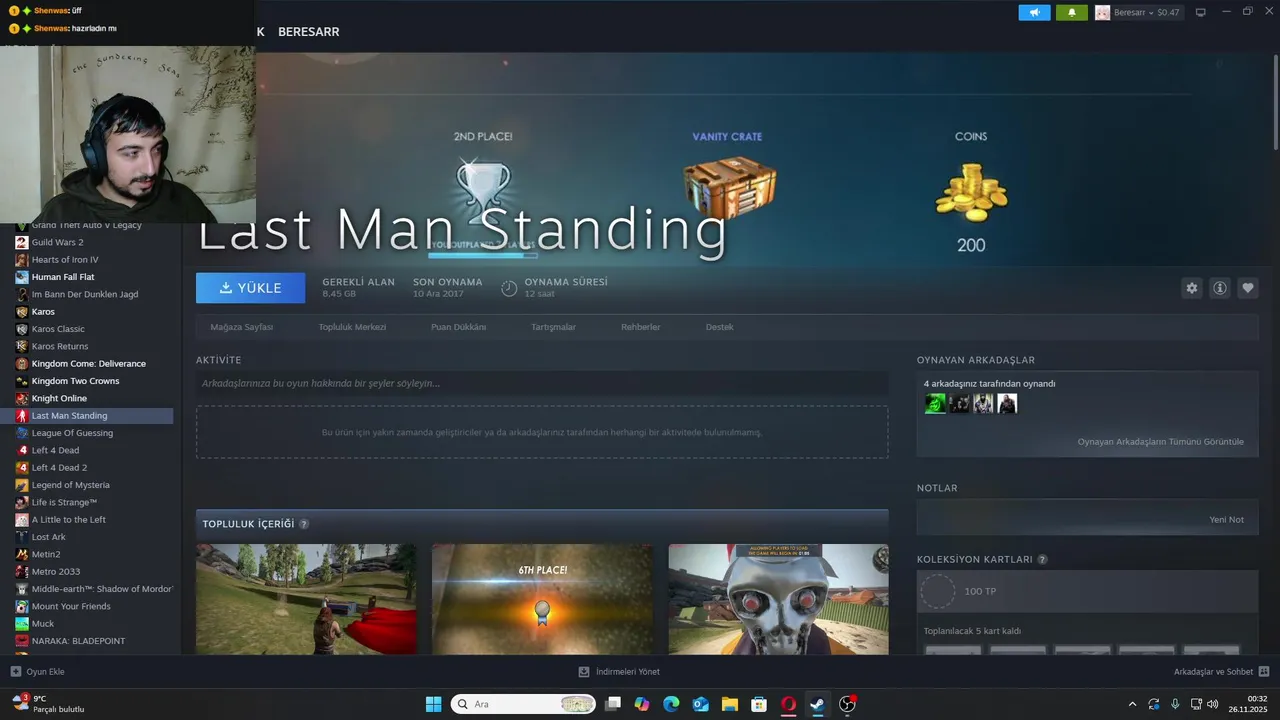Open the Mağaza Sayfası tab
This screenshot has width=1280, height=720.
tap(241, 327)
